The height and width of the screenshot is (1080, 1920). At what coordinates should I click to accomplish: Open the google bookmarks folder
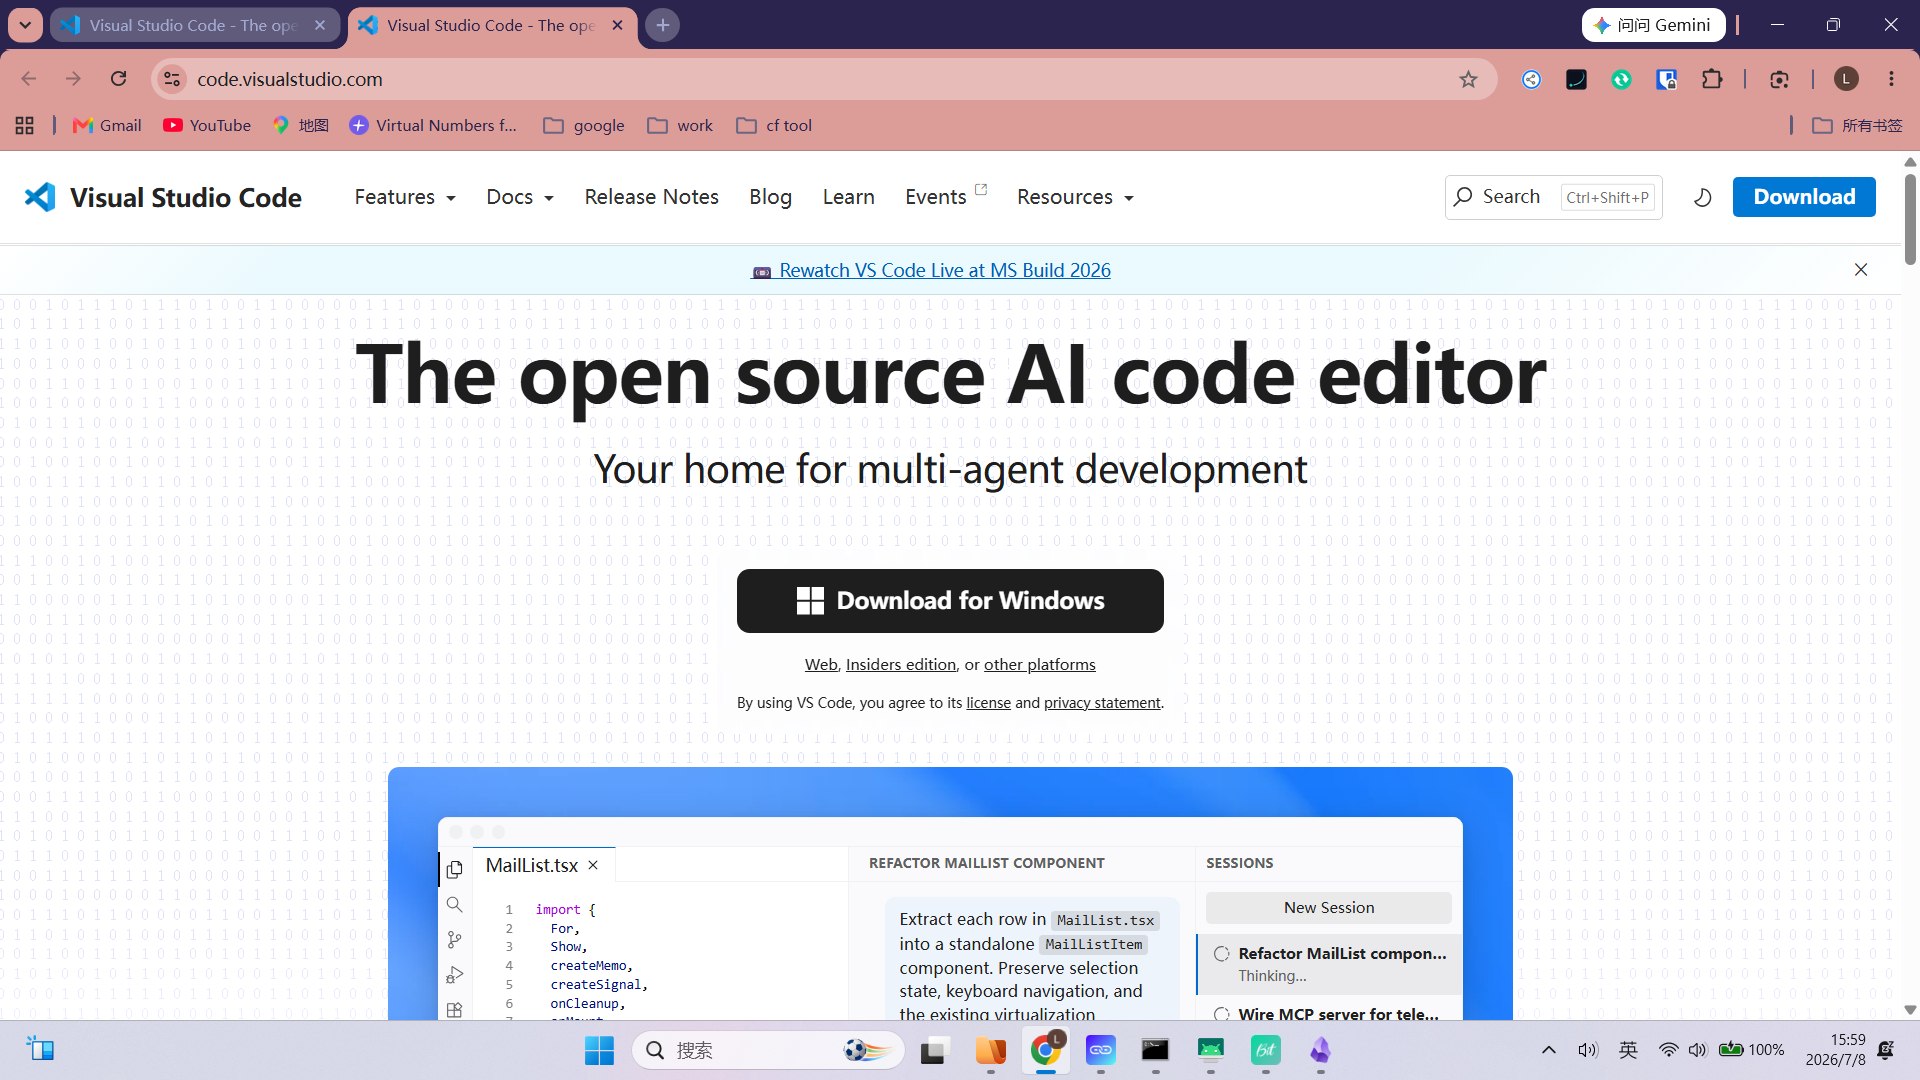584,125
